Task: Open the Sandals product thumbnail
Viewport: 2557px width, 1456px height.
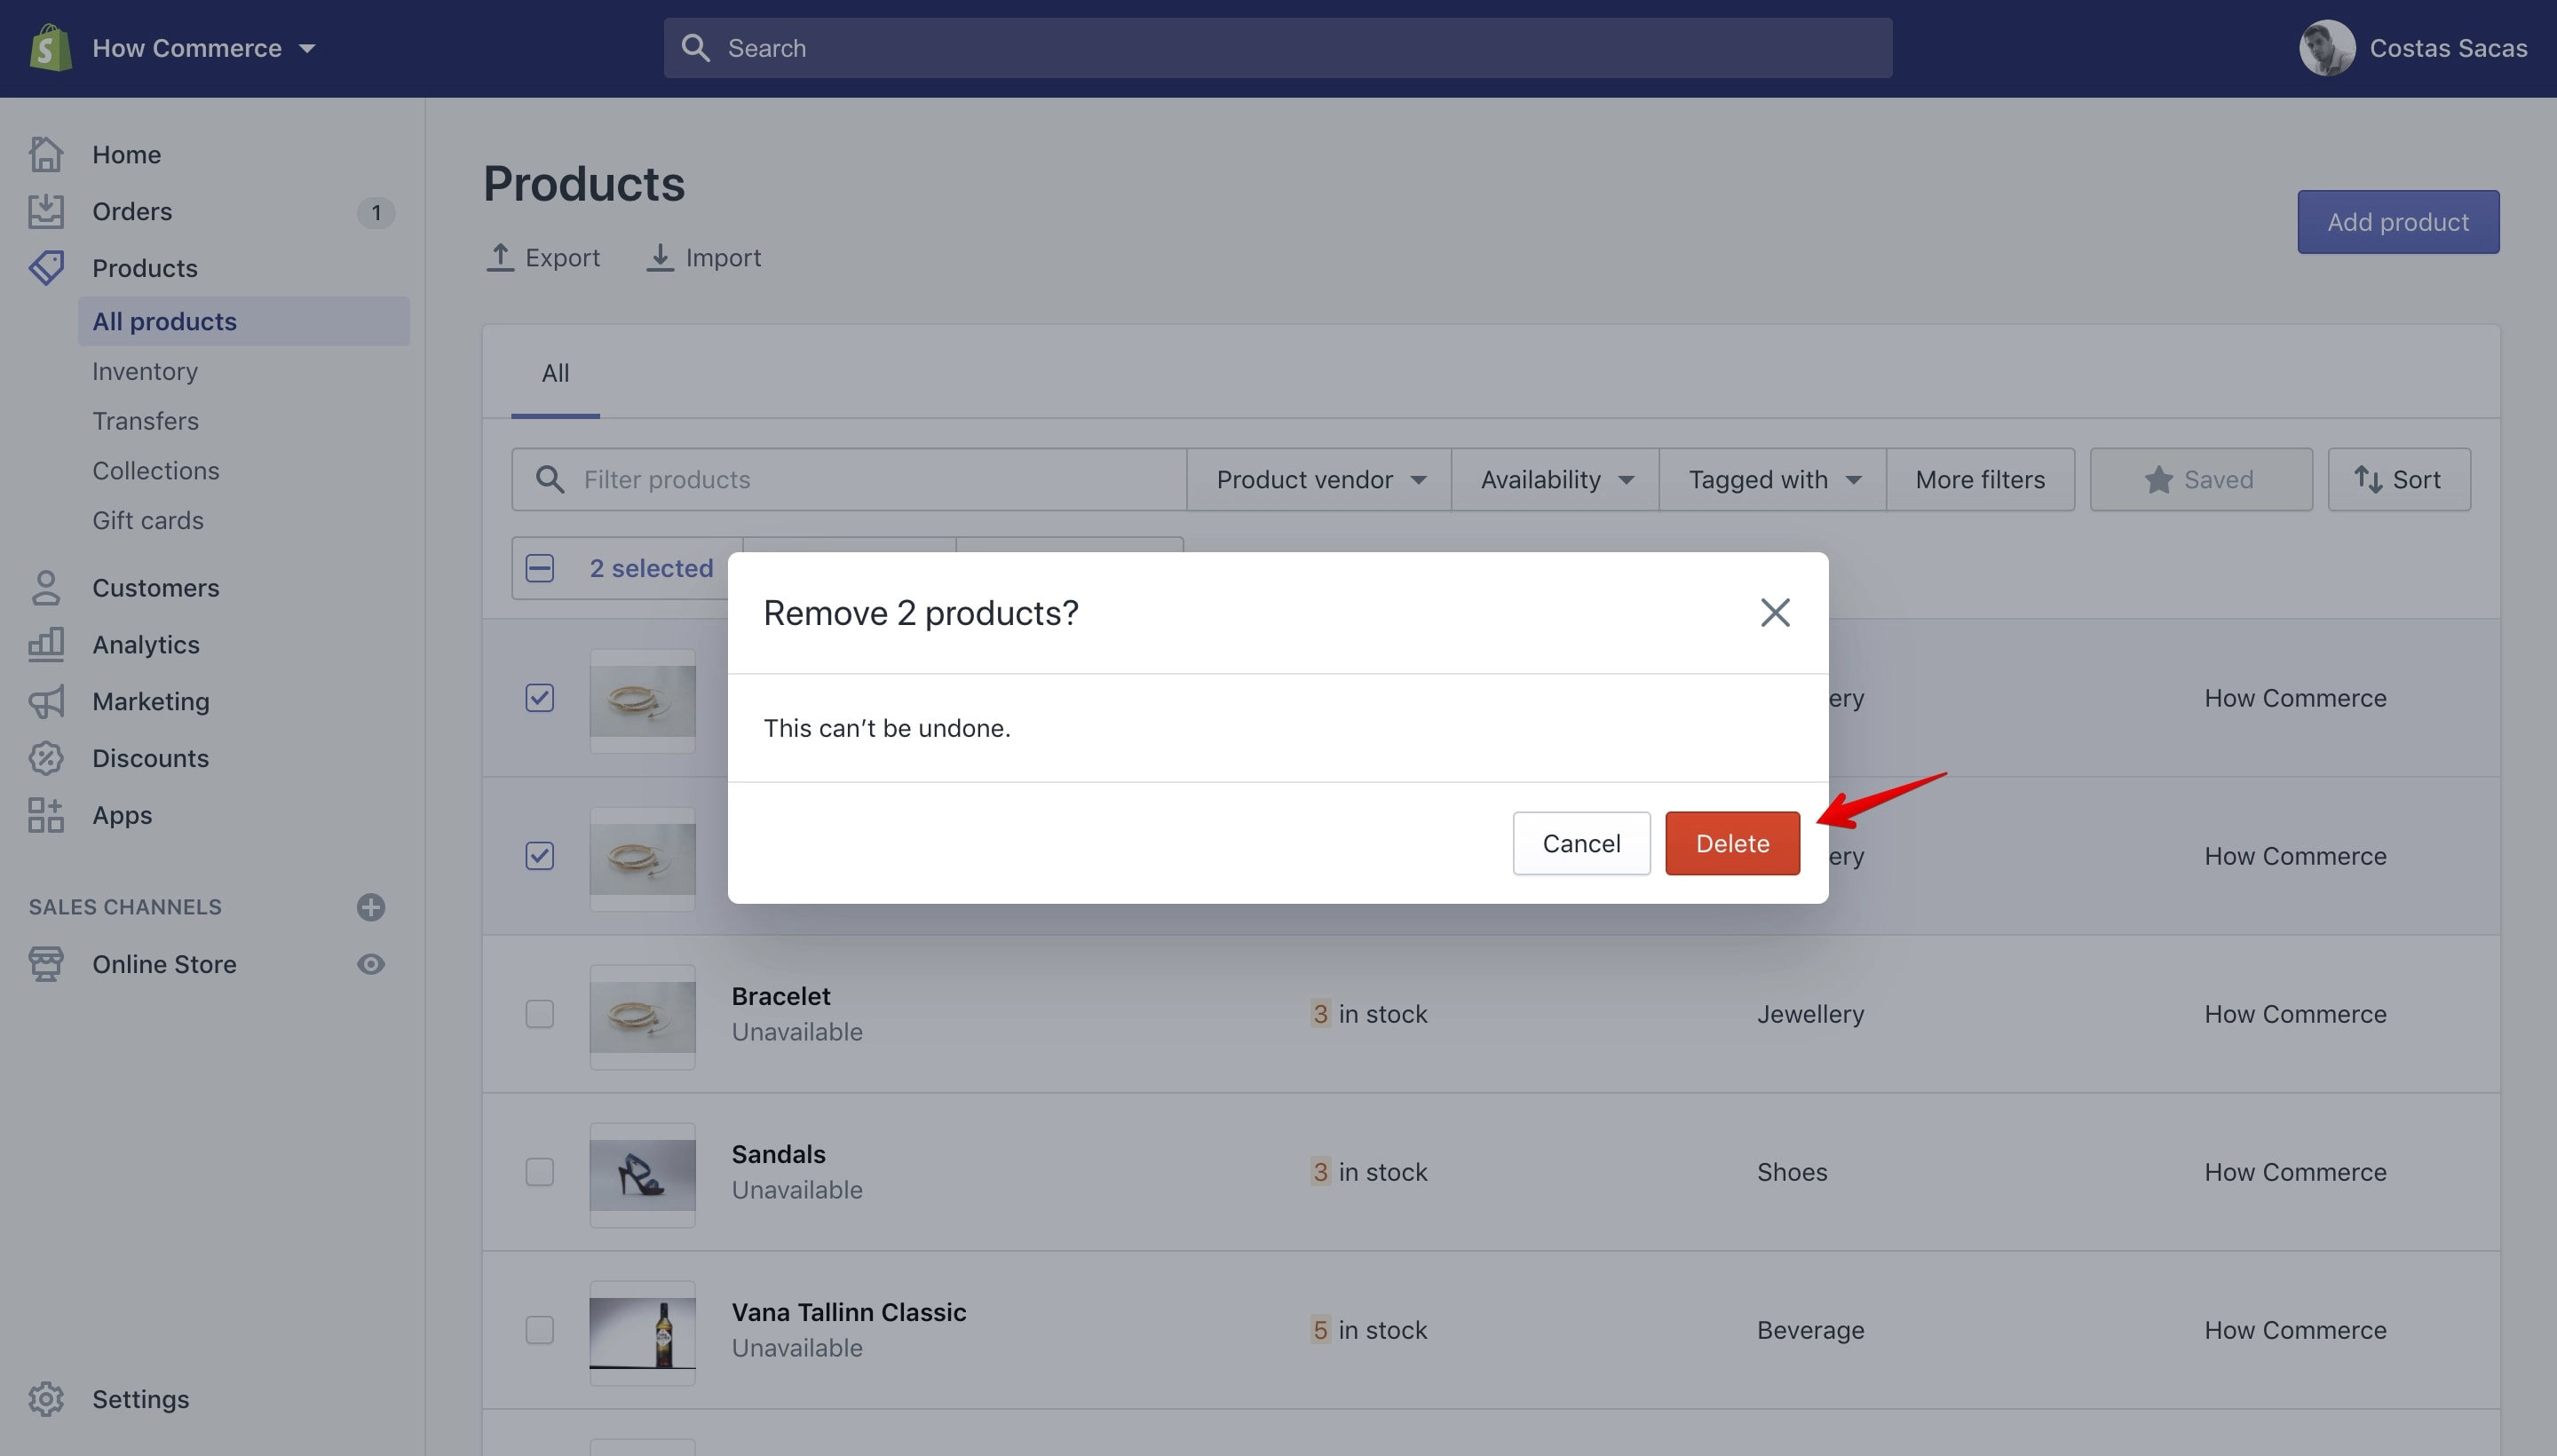Action: click(x=642, y=1175)
